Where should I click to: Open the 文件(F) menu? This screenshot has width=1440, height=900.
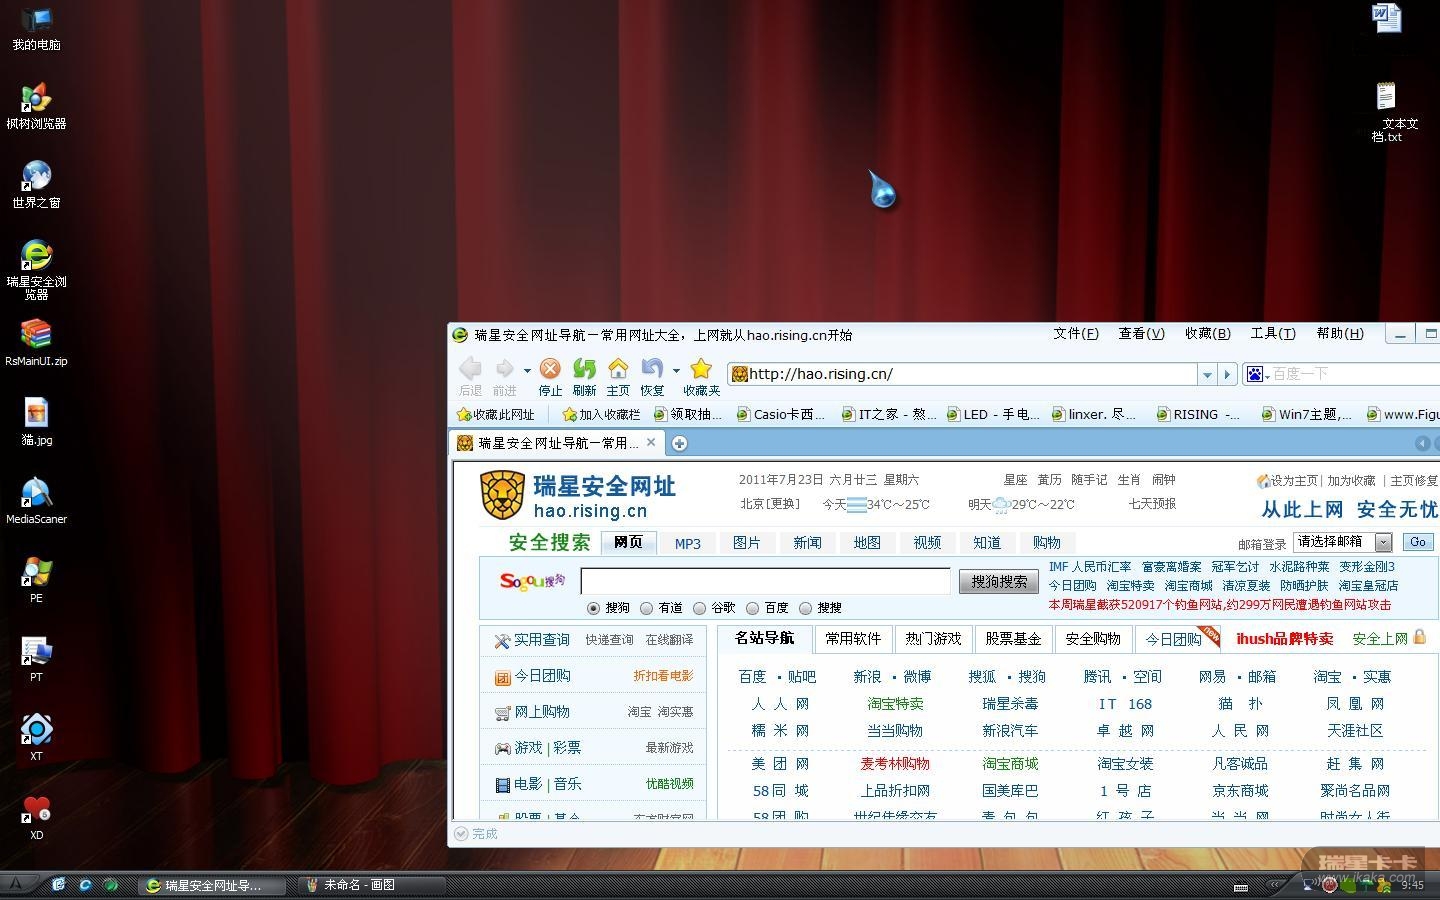(x=1076, y=334)
